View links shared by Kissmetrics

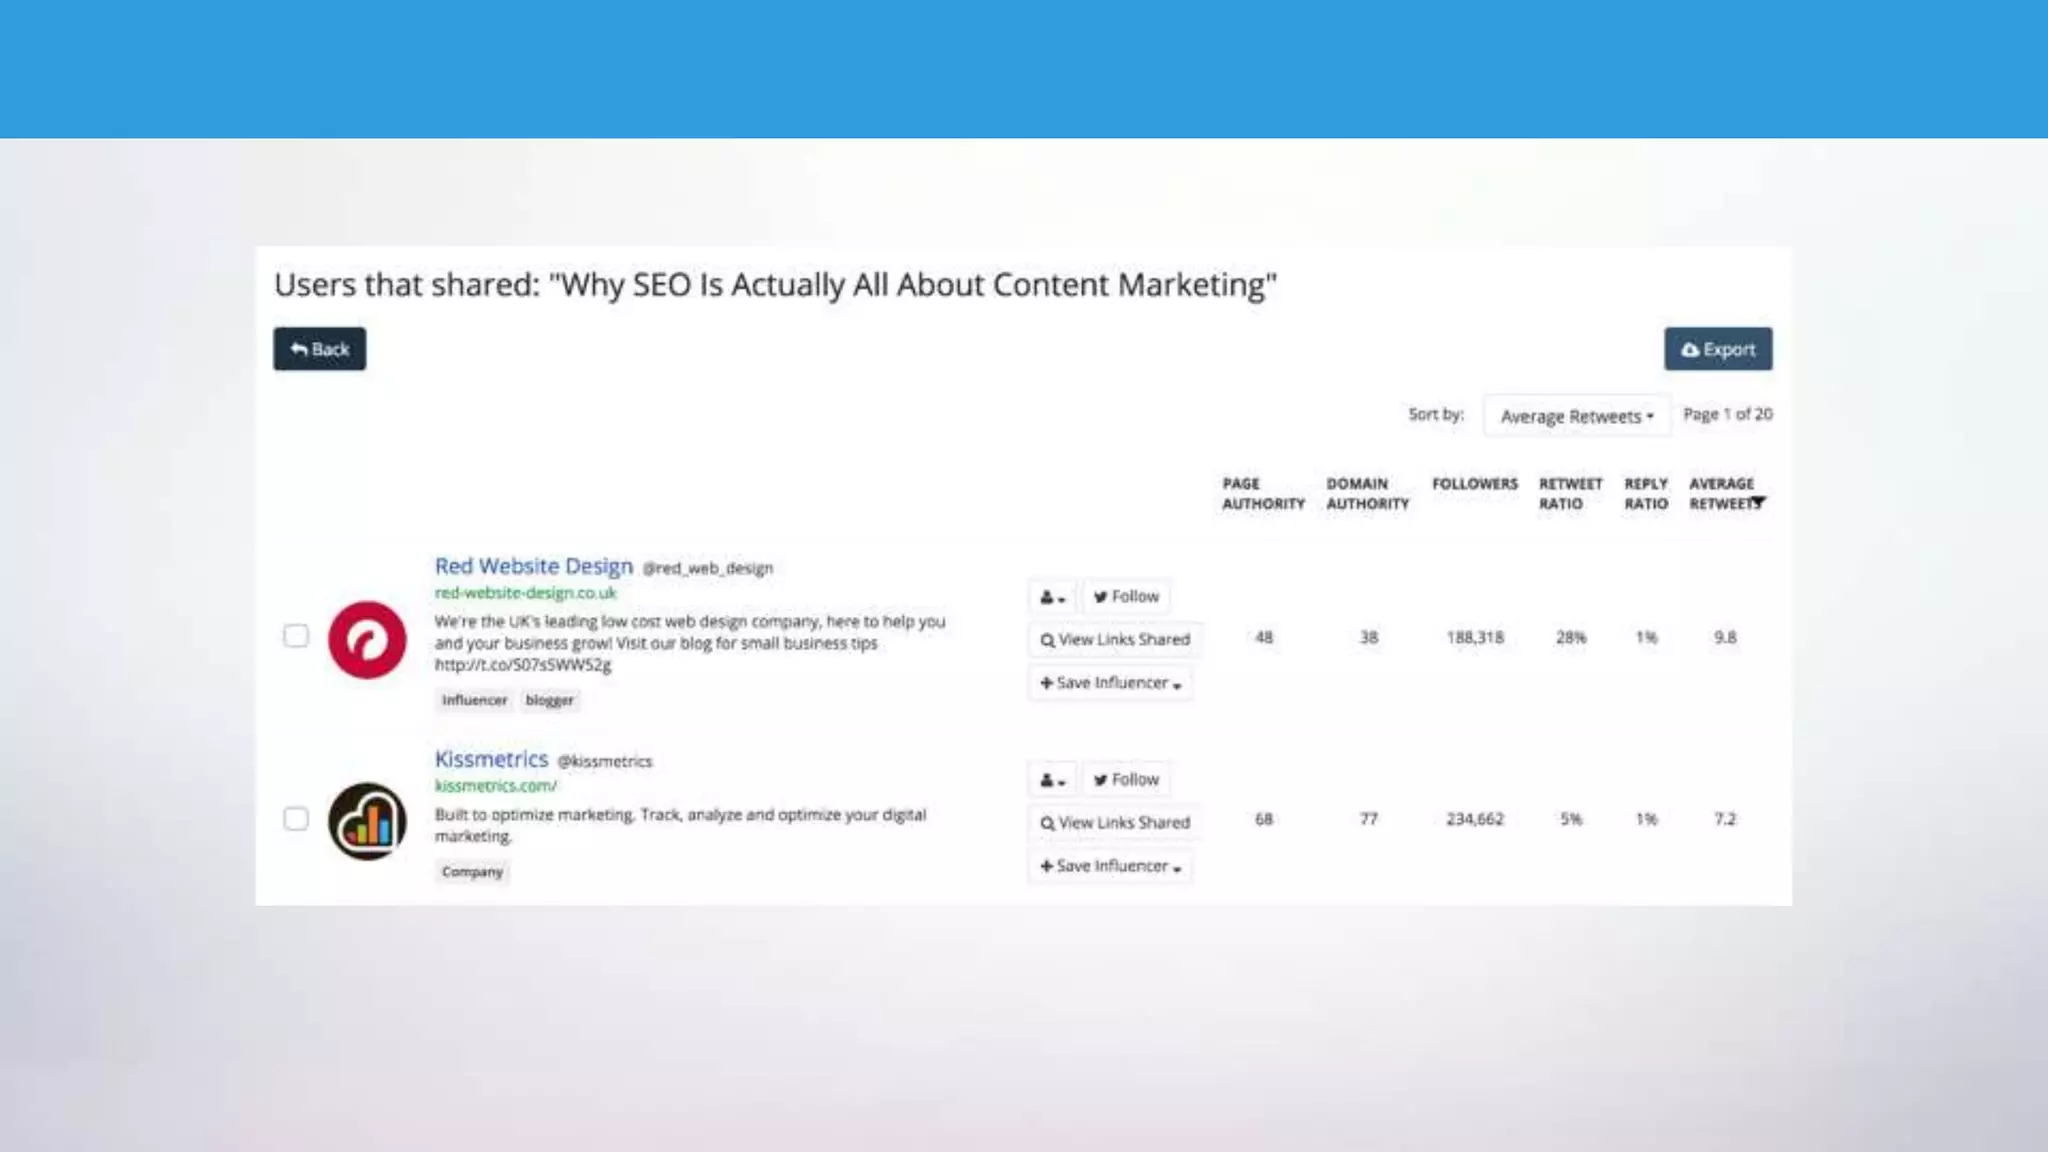pyautogui.click(x=1115, y=823)
